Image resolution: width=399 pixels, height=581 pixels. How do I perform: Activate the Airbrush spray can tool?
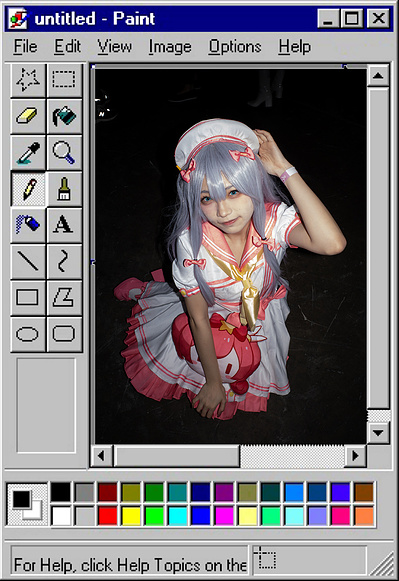point(28,225)
